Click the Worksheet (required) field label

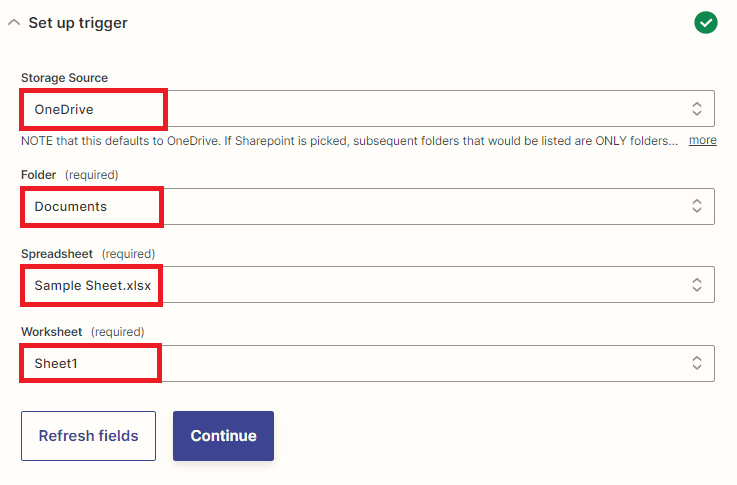tap(82, 331)
